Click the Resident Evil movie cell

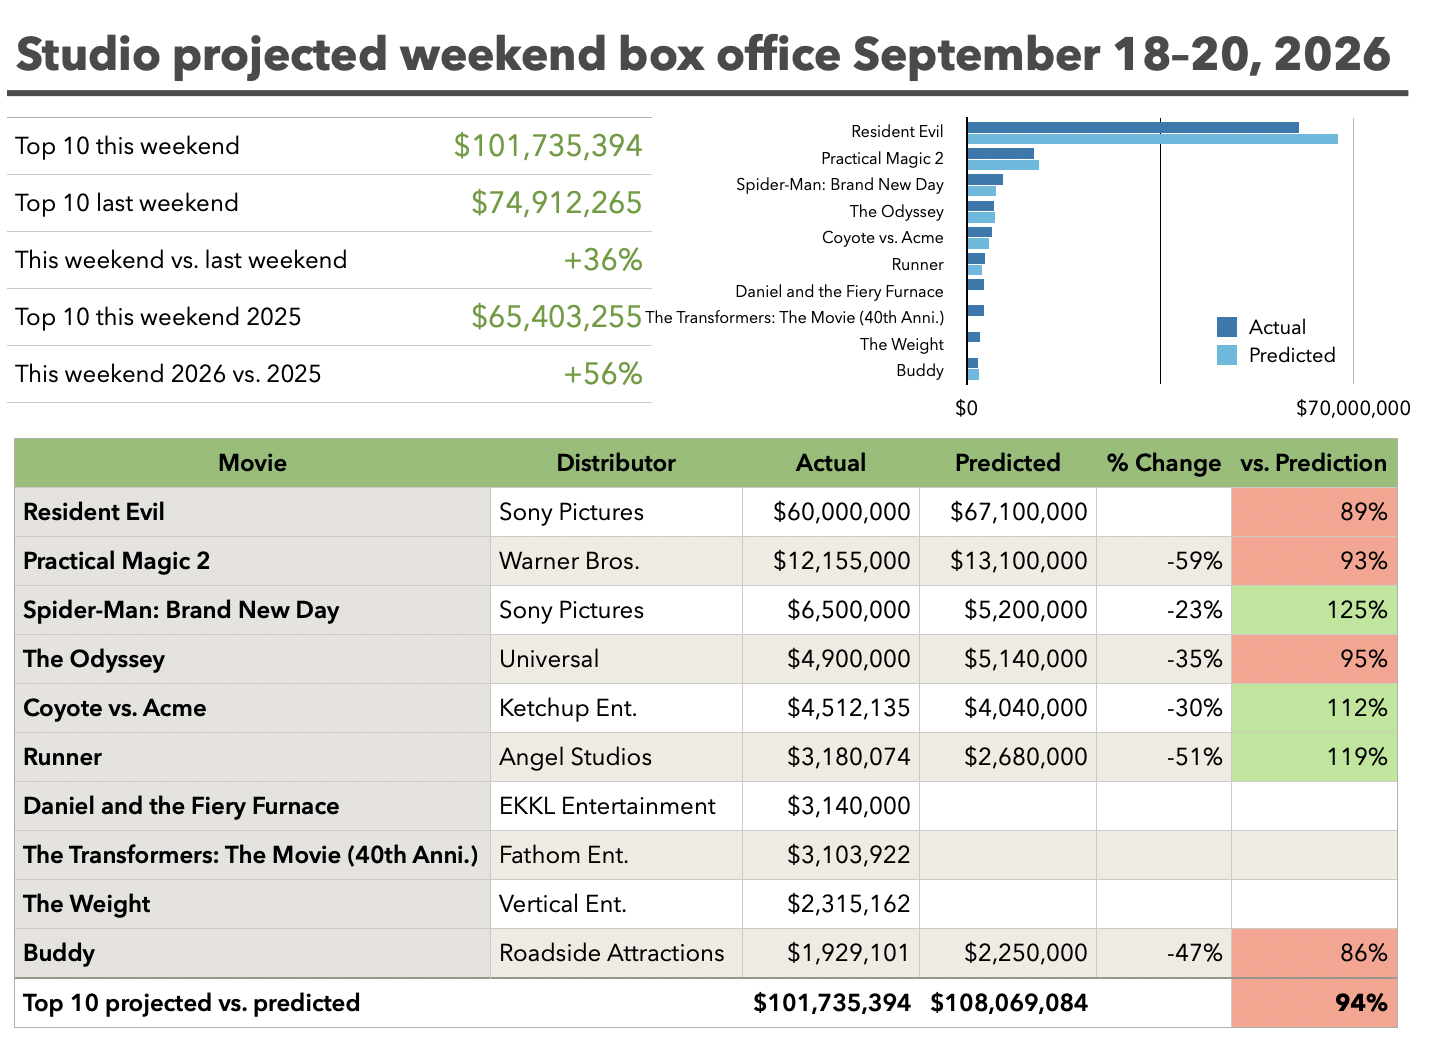(x=252, y=512)
